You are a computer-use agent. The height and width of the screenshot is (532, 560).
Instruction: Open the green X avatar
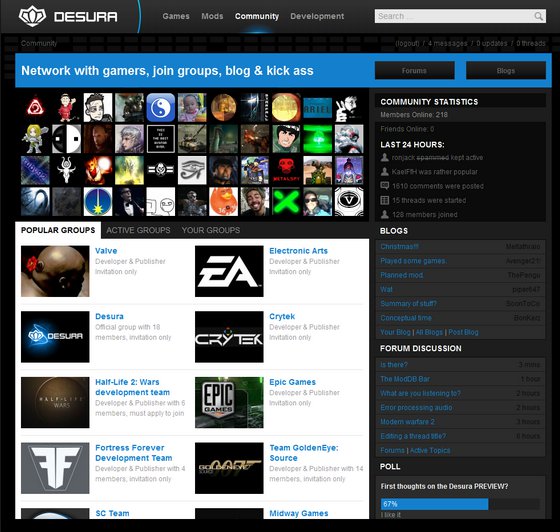[286, 202]
